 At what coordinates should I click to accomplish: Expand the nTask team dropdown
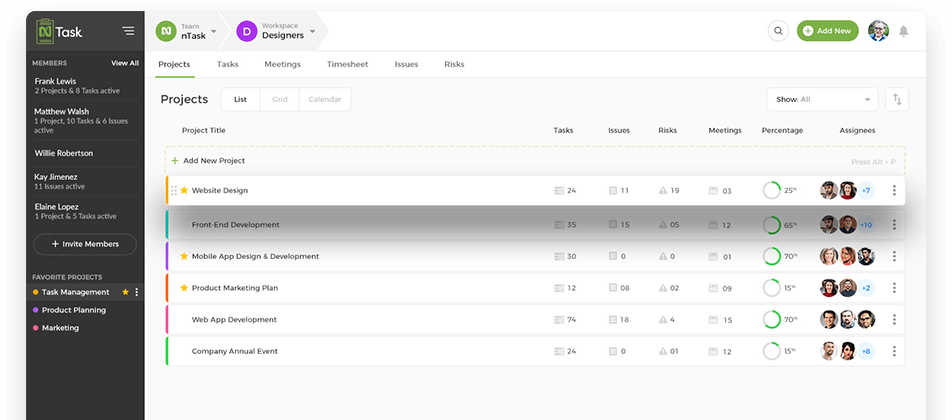pos(213,31)
